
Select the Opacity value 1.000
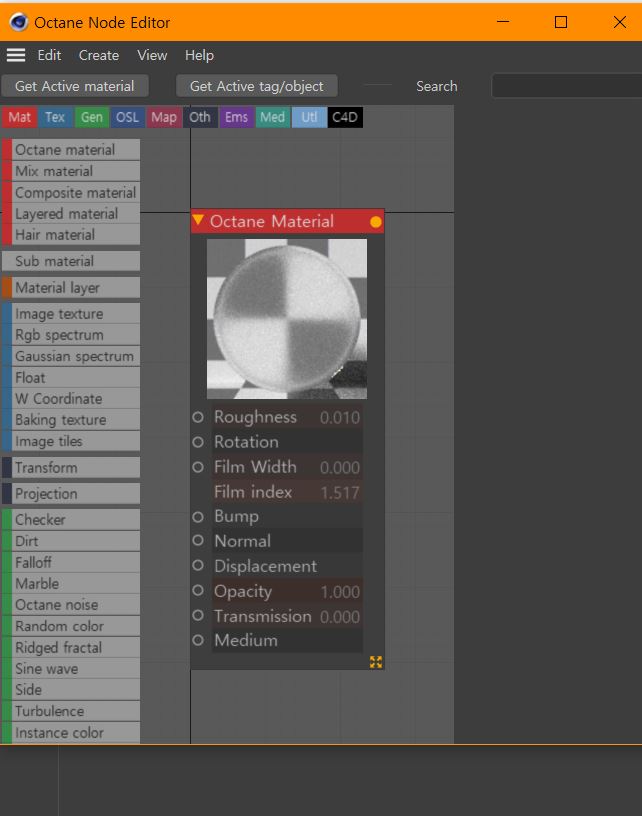tap(340, 592)
